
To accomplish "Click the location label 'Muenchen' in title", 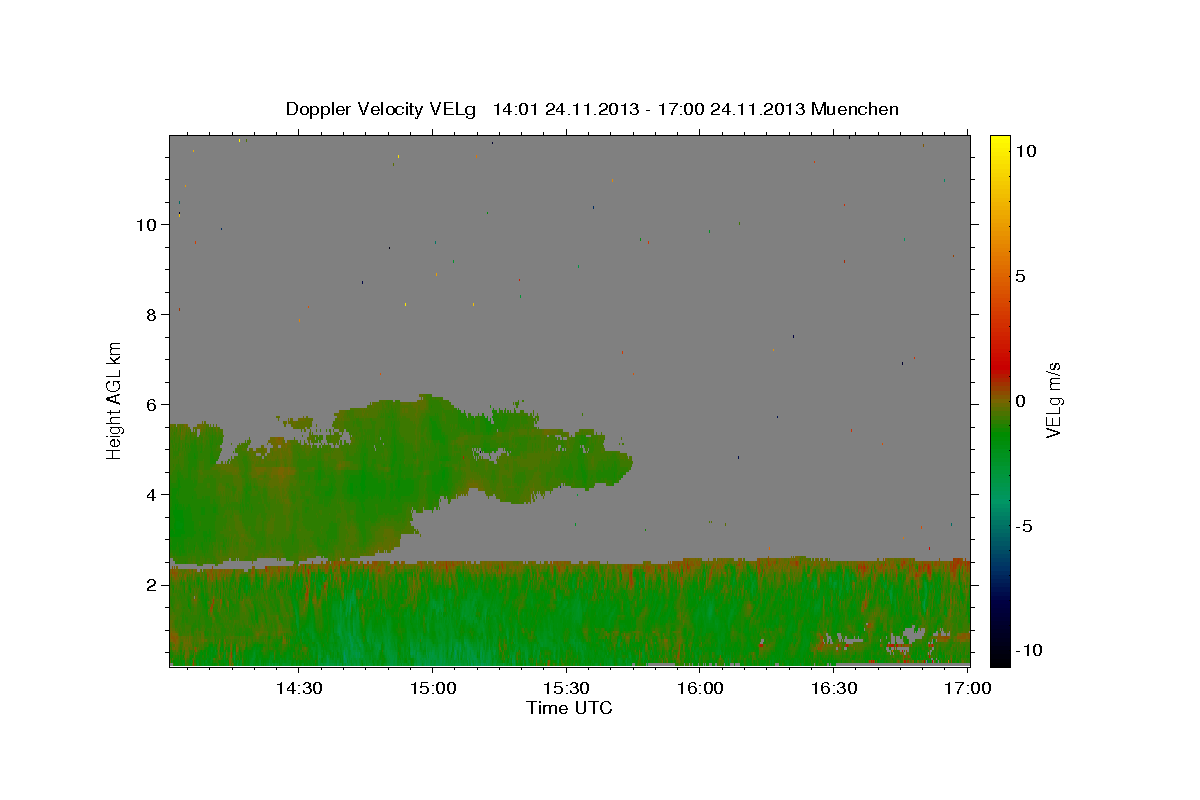I will (856, 109).
